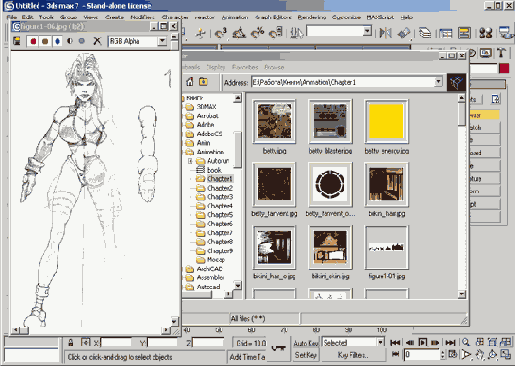This screenshot has width=515, height=366.
Task: Select the ArchiCAD folder in tree
Action: point(209,269)
